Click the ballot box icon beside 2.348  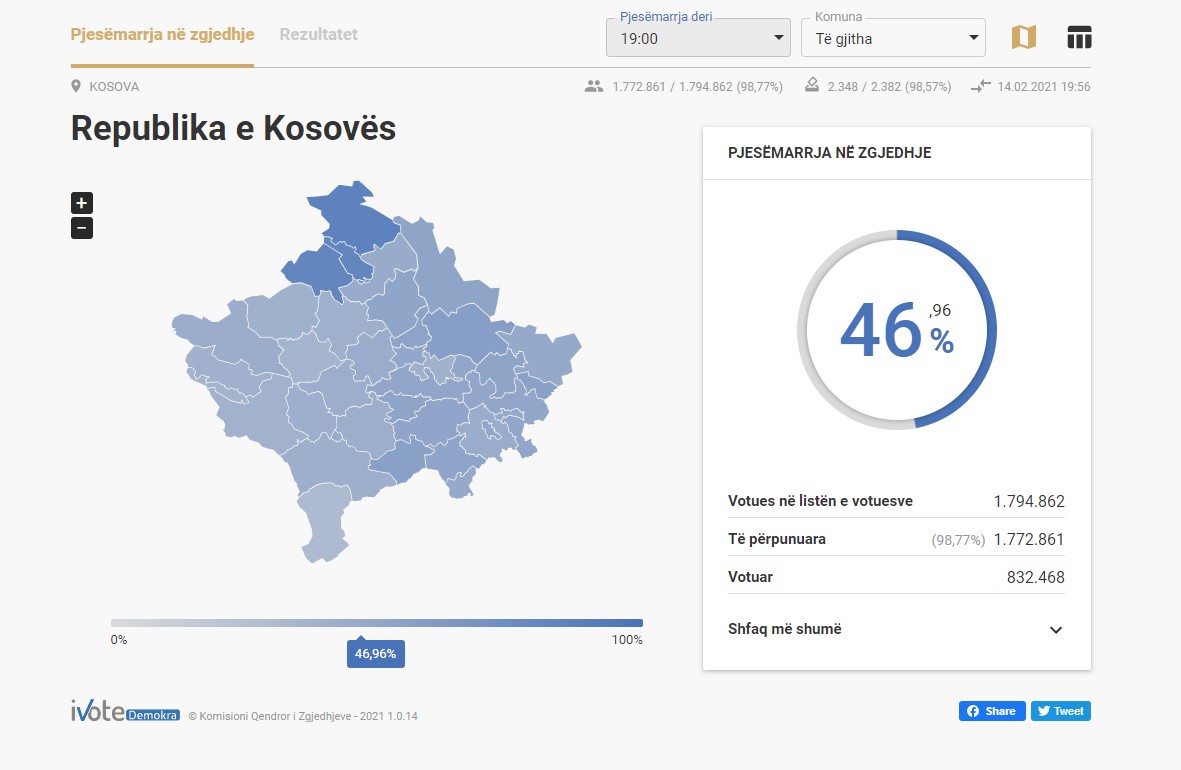tap(810, 87)
